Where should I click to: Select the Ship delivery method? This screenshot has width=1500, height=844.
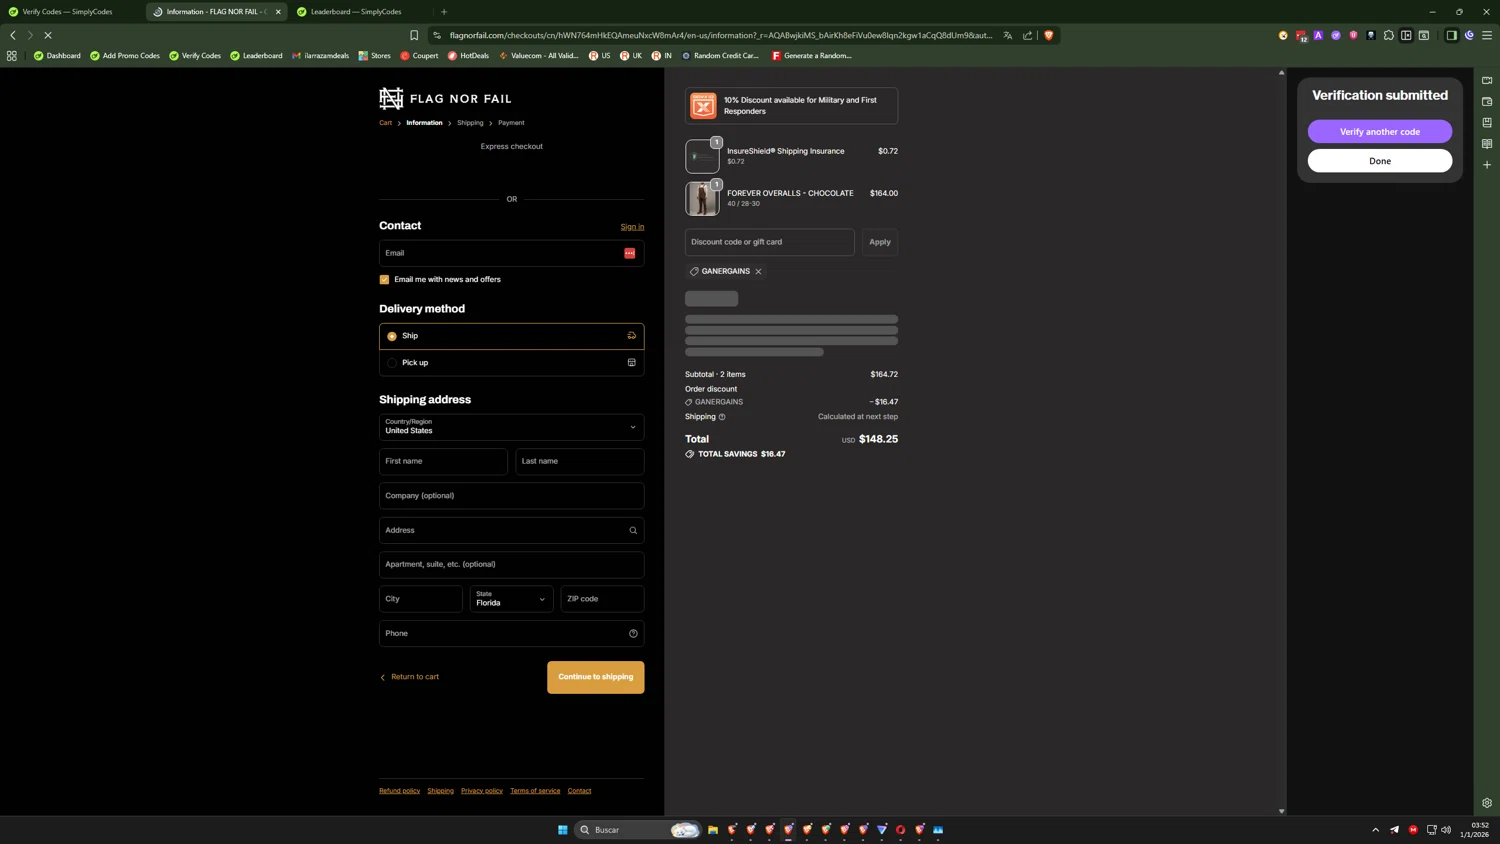[511, 336]
